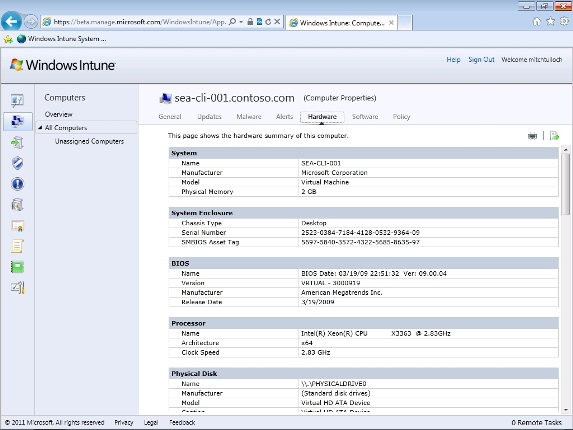Click the browser address bar URL field

click(139, 22)
